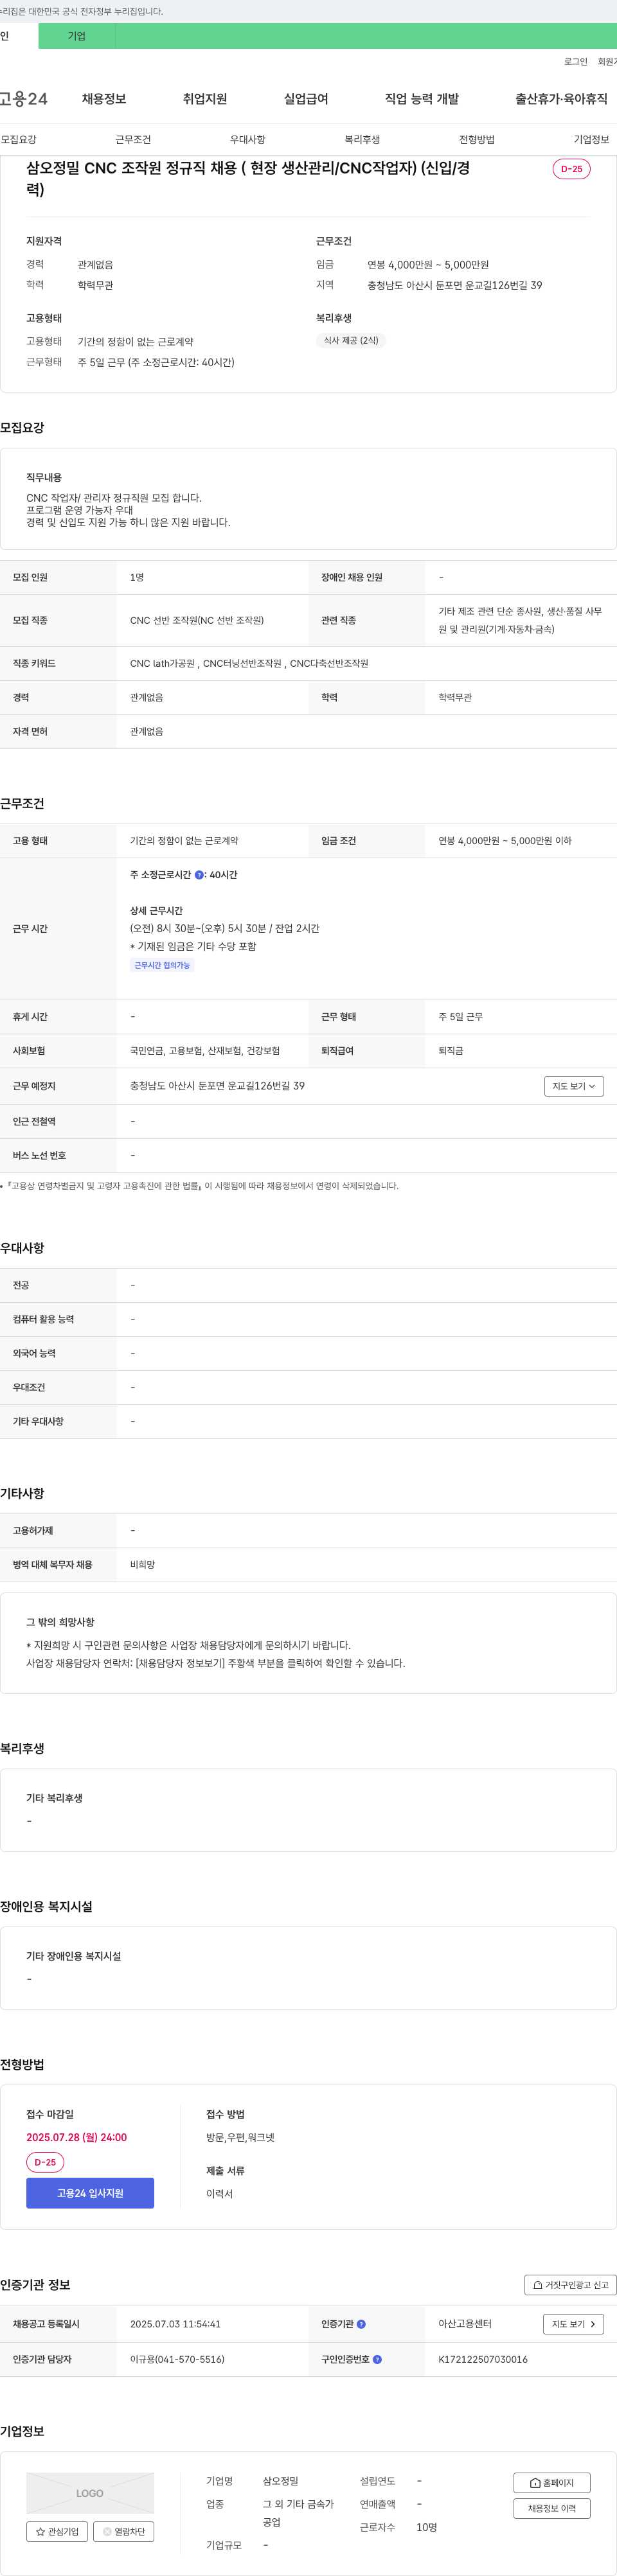Image resolution: width=617 pixels, height=2576 pixels.
Task: View the 채용정보 이력 button
Action: click(x=551, y=2508)
